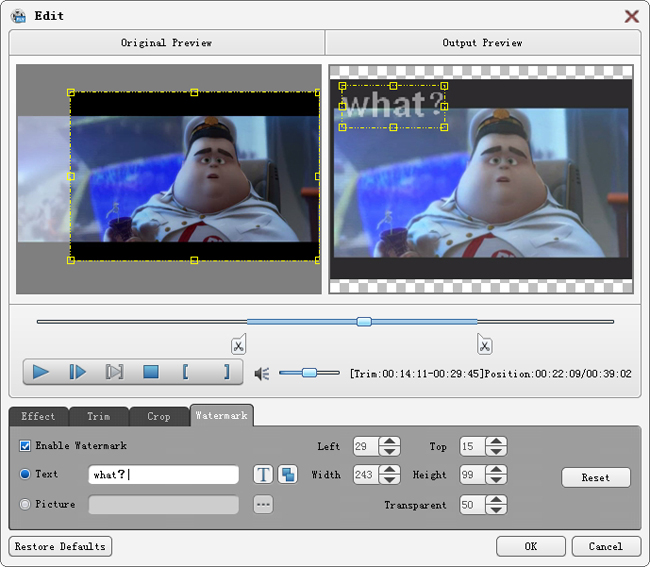Click the app icon in the title bar
650x567 pixels.
coord(19,16)
